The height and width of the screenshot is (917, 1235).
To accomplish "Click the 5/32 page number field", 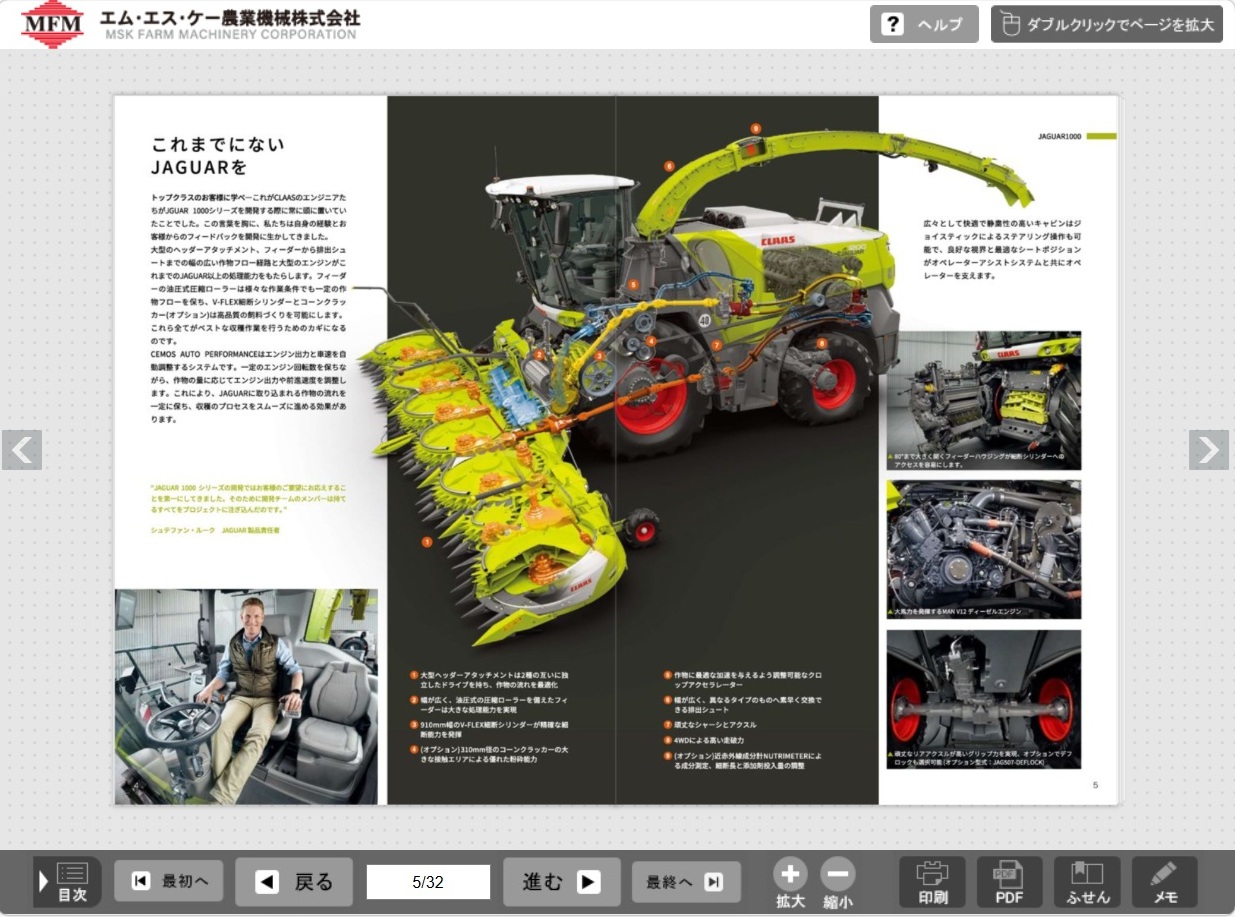I will pyautogui.click(x=428, y=882).
